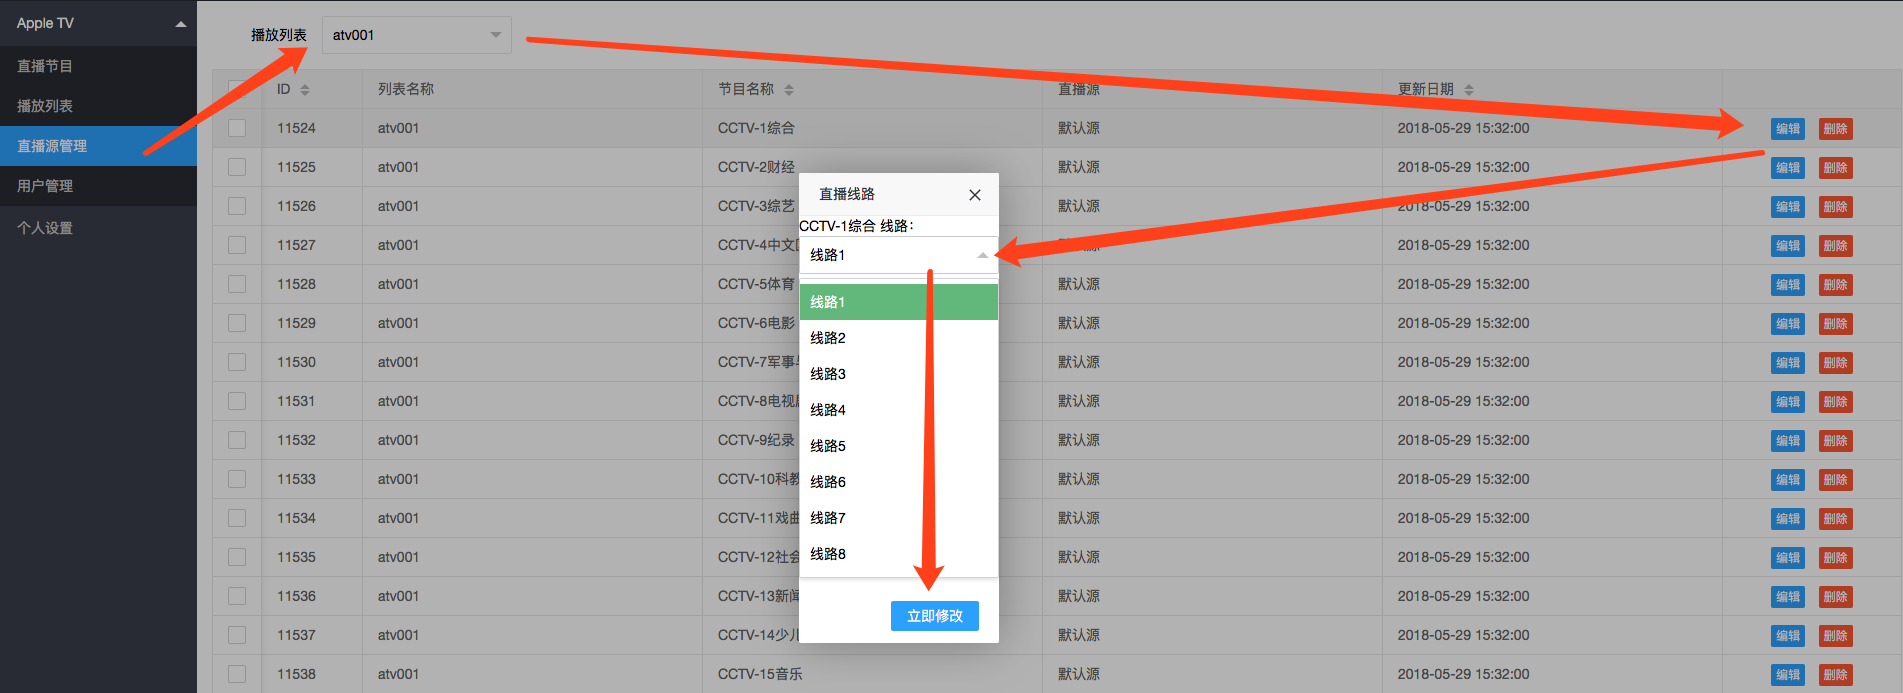This screenshot has height=693, width=1903.
Task: Click 编辑 button for row 11524
Action: click(x=1787, y=129)
